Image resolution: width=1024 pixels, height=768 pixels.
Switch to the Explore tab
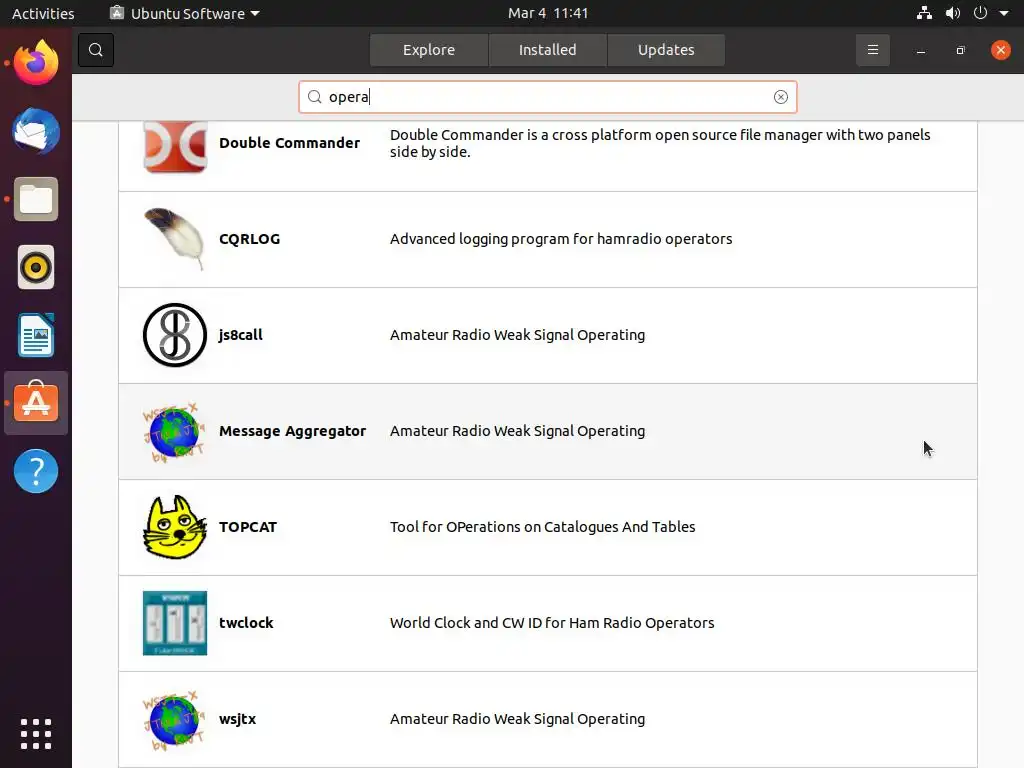pyautogui.click(x=428, y=50)
